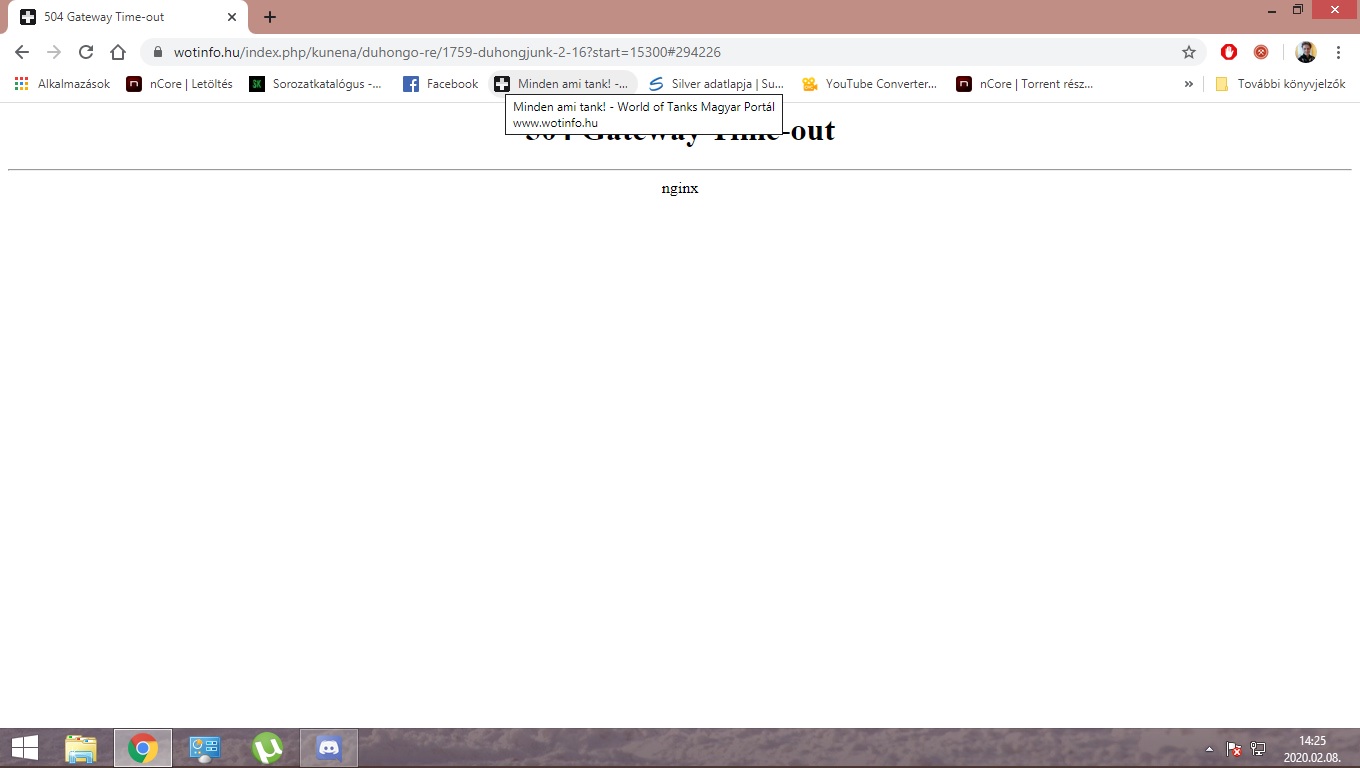This screenshot has height=768, width=1360.
Task: Open the További könyvjelzők folder
Action: [x=1280, y=84]
